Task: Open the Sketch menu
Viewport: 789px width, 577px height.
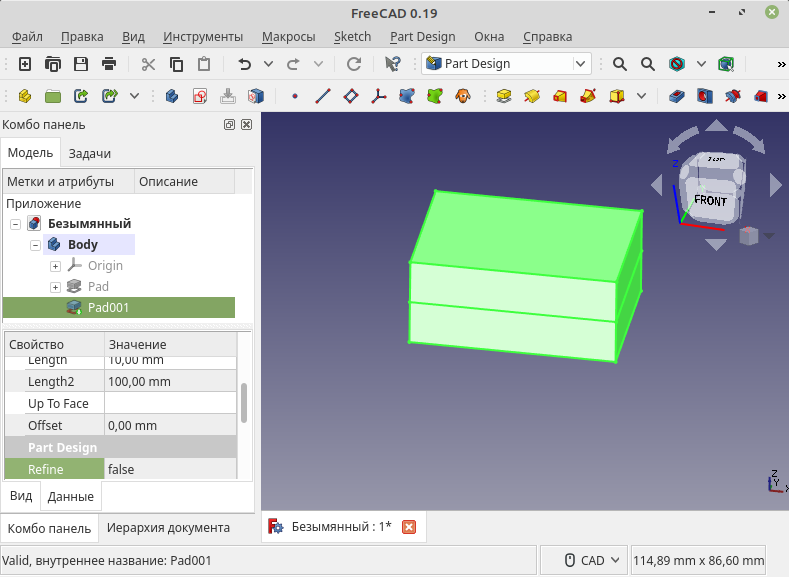Action: 352,37
